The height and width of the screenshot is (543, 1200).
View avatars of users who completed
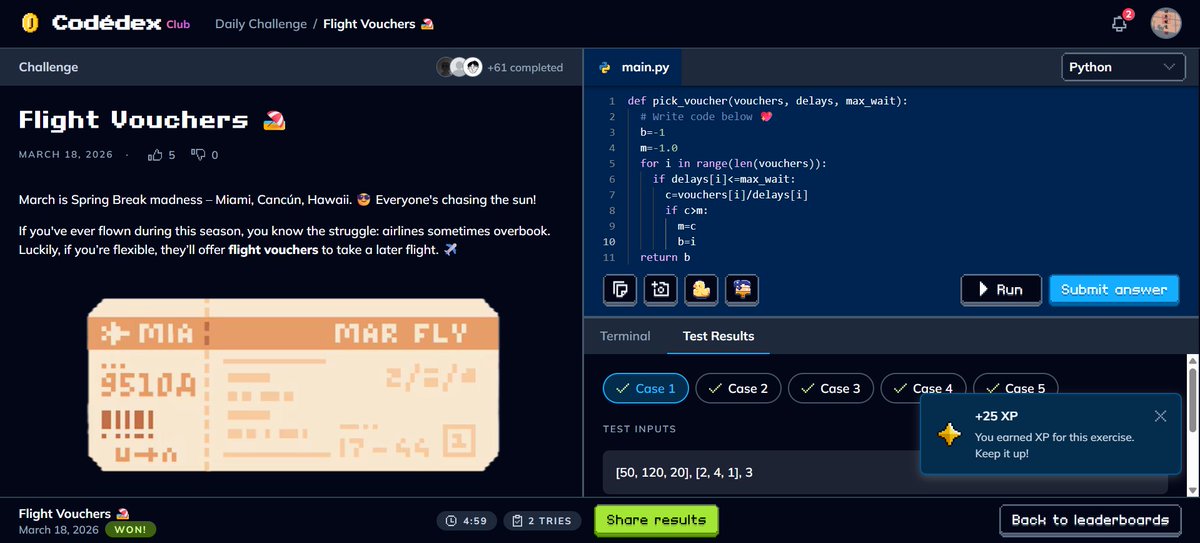click(x=460, y=67)
